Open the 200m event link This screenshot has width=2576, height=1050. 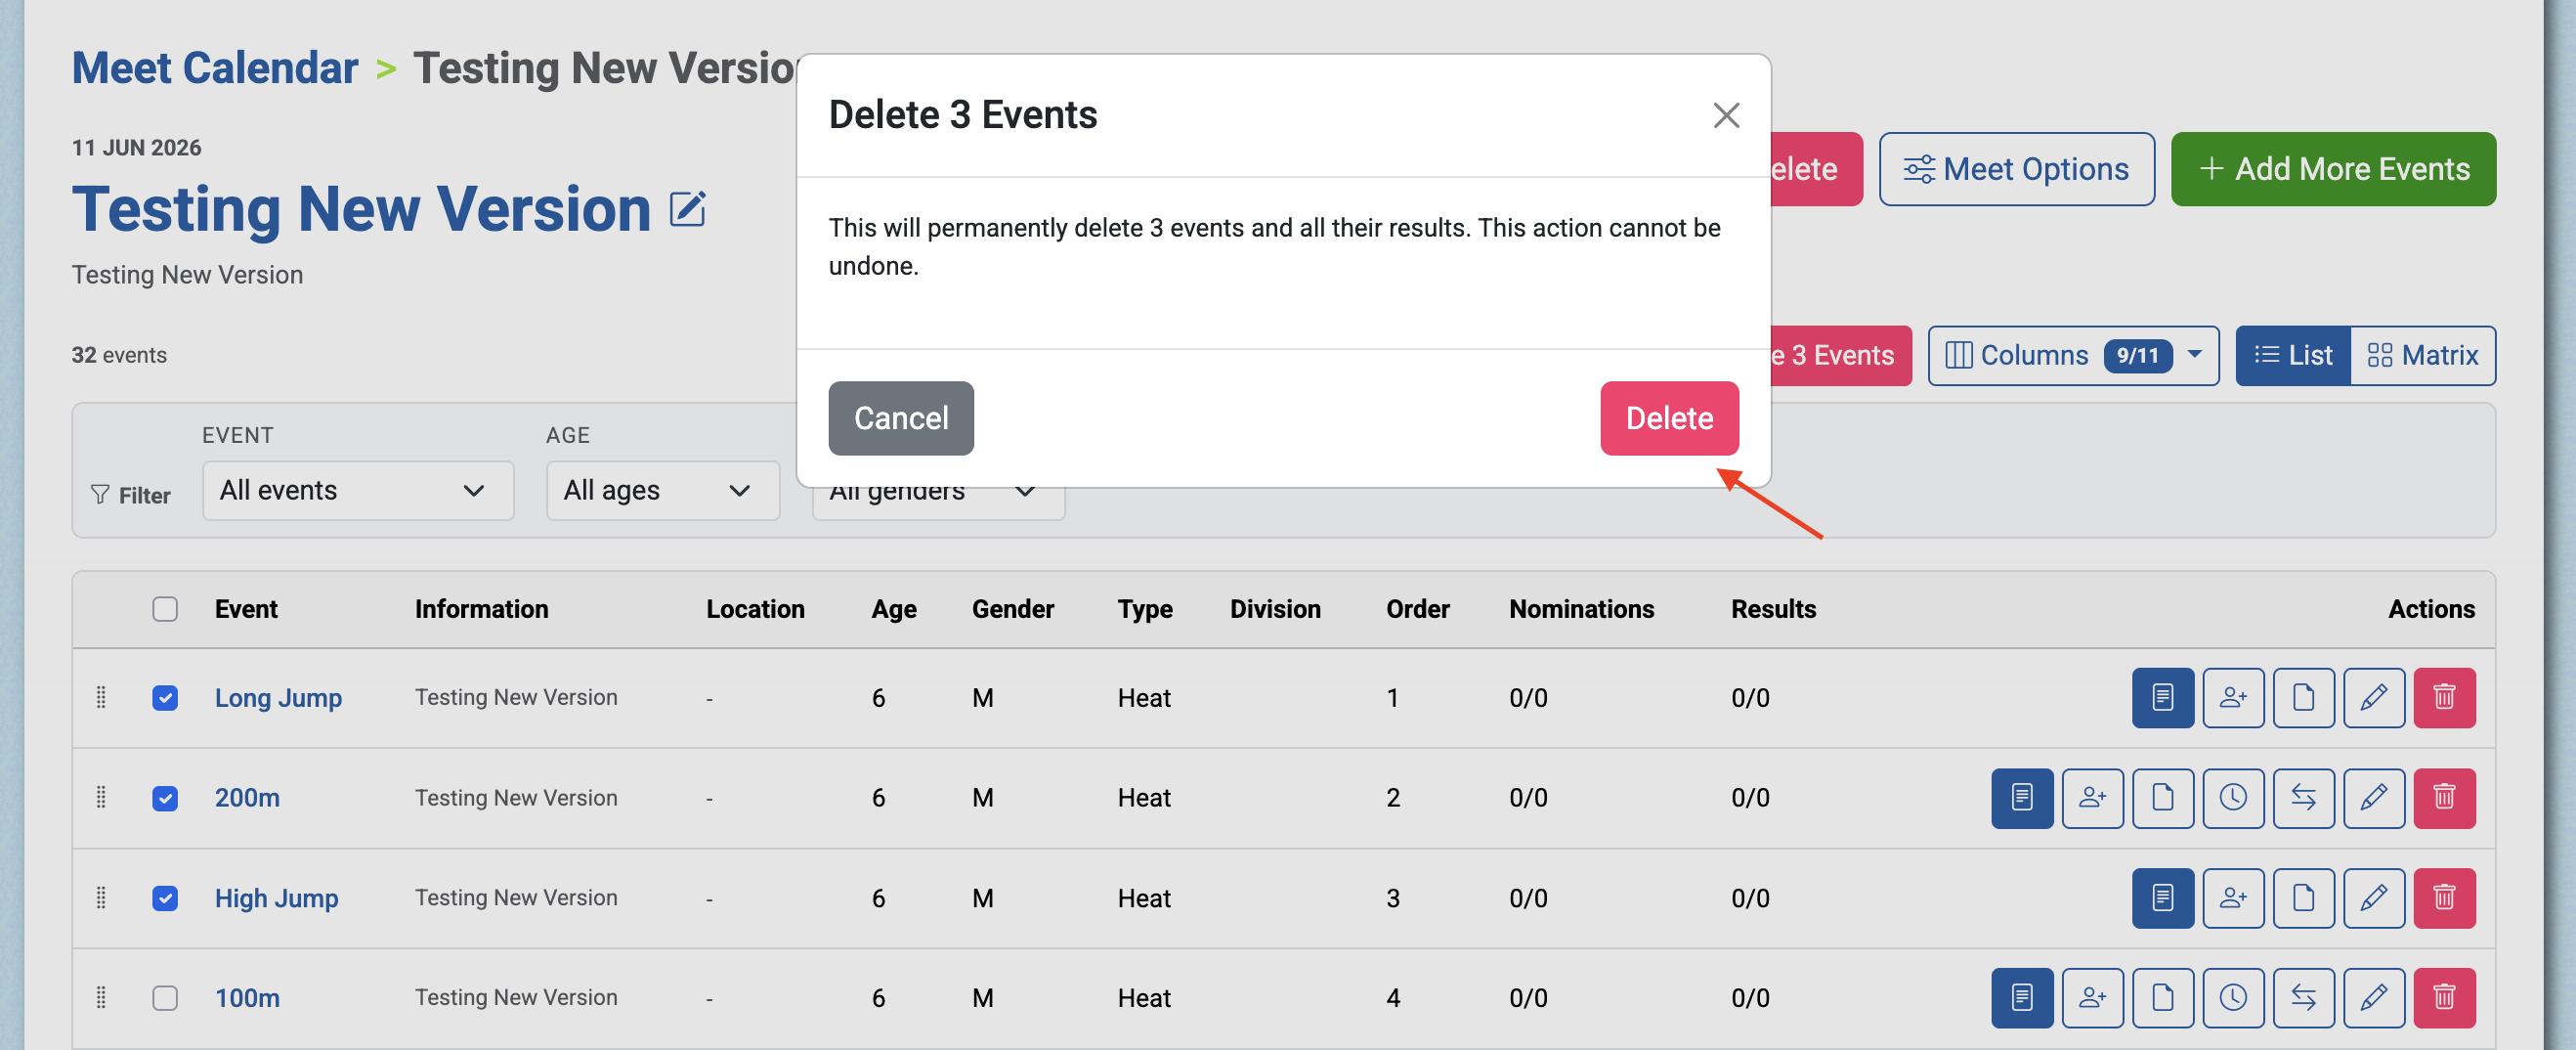pyautogui.click(x=247, y=797)
